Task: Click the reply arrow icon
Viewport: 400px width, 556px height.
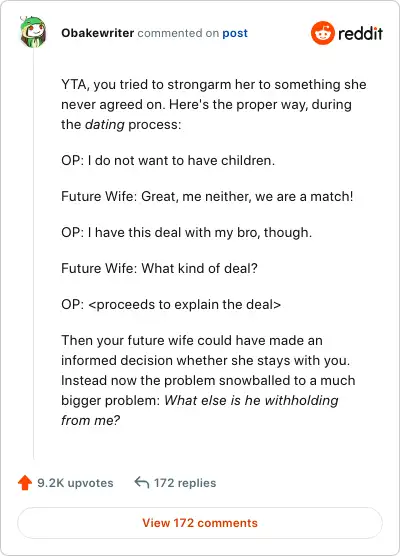Action: tap(141, 482)
